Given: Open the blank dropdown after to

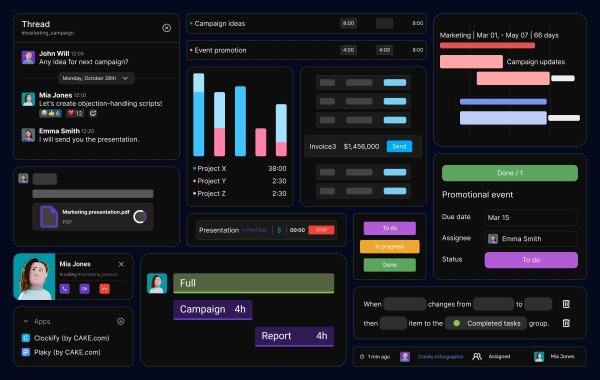Looking at the screenshot, I should (x=538, y=304).
